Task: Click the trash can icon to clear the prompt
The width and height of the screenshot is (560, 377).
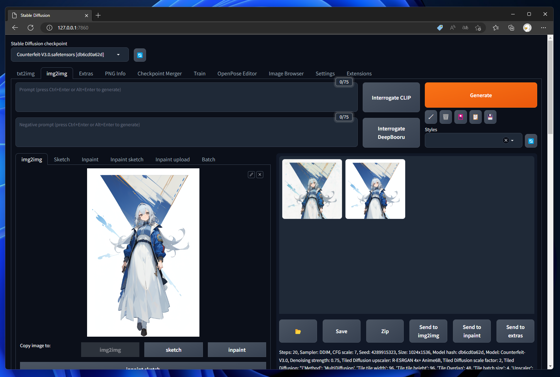Action: (445, 117)
